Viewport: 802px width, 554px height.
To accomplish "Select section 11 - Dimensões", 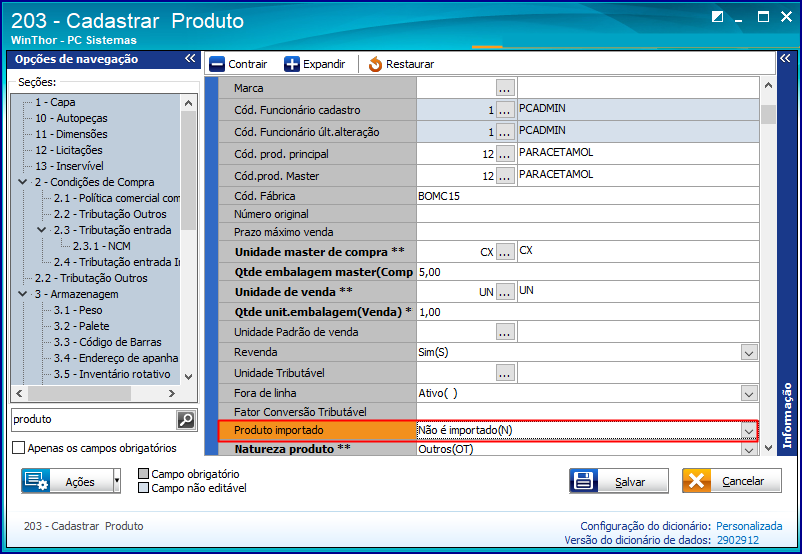I will 72,134.
